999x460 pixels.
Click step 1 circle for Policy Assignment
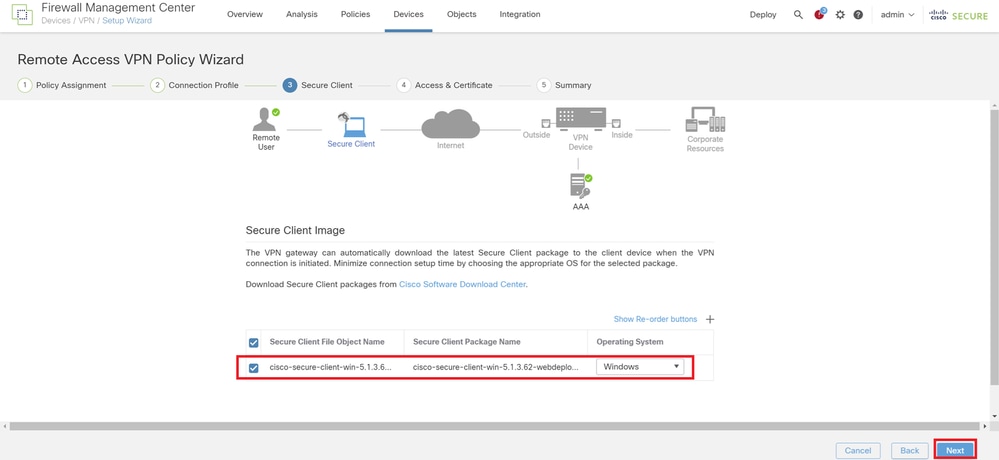(25, 85)
